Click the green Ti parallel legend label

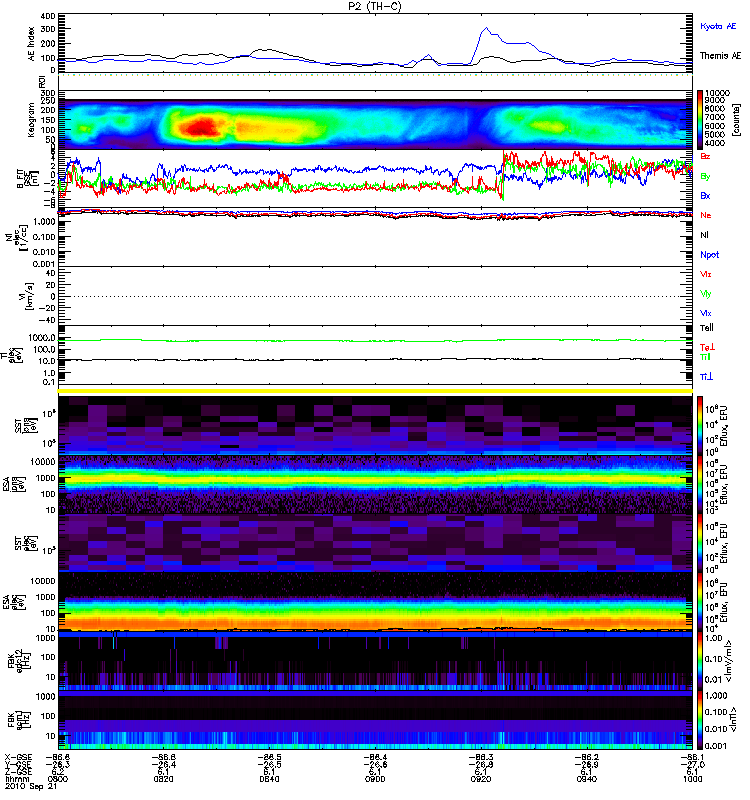(x=705, y=357)
